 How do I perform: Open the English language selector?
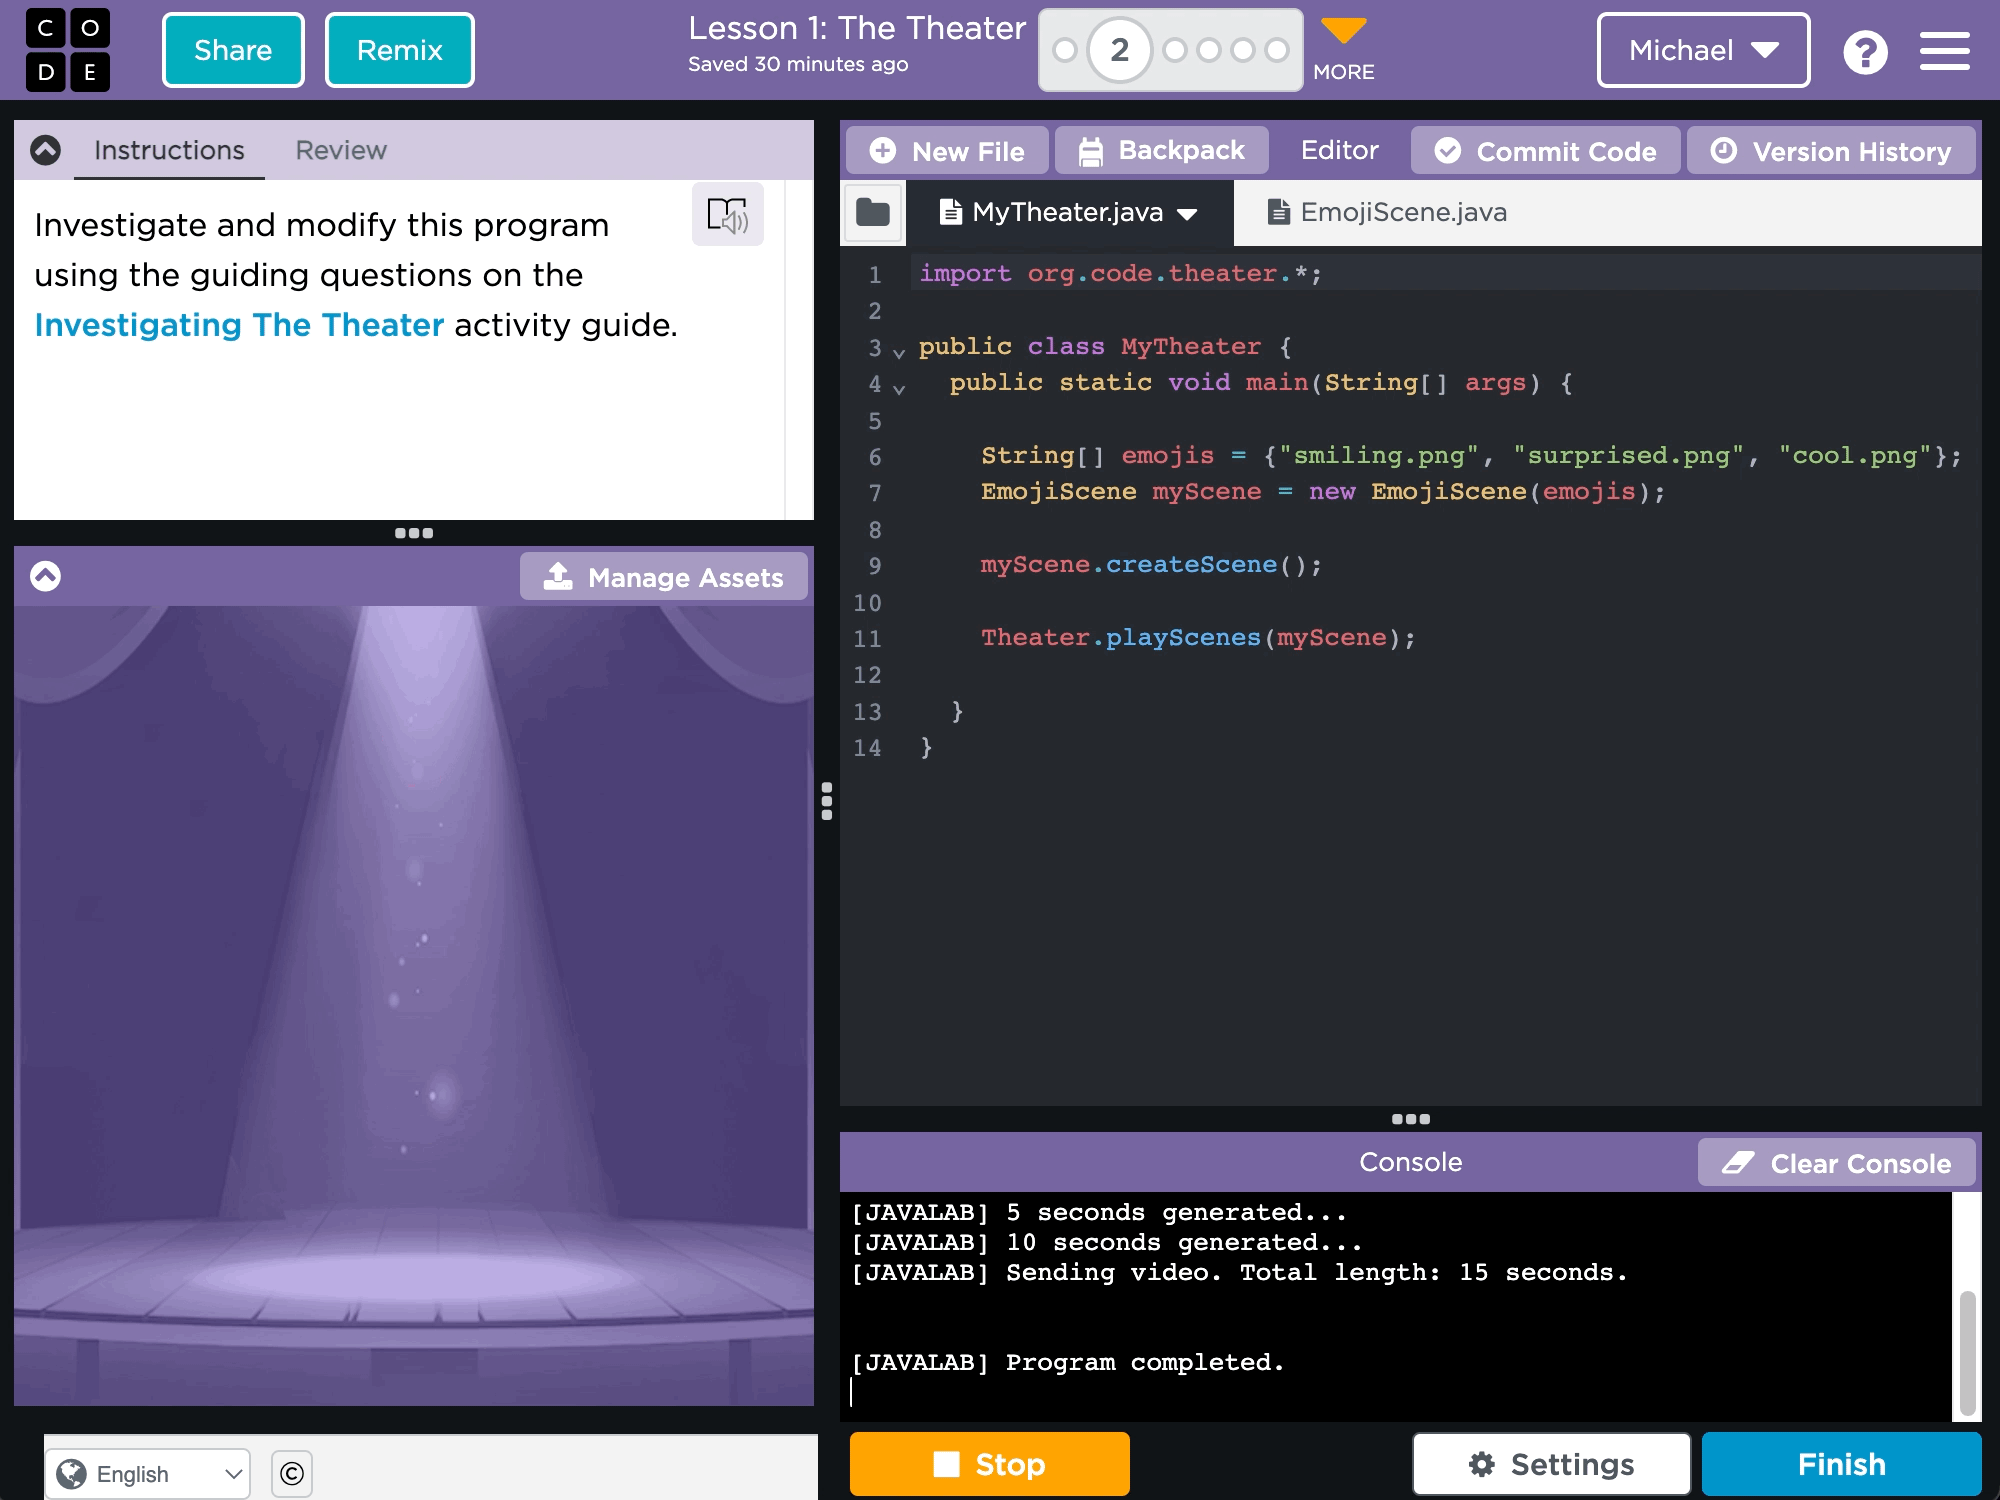[x=148, y=1473]
